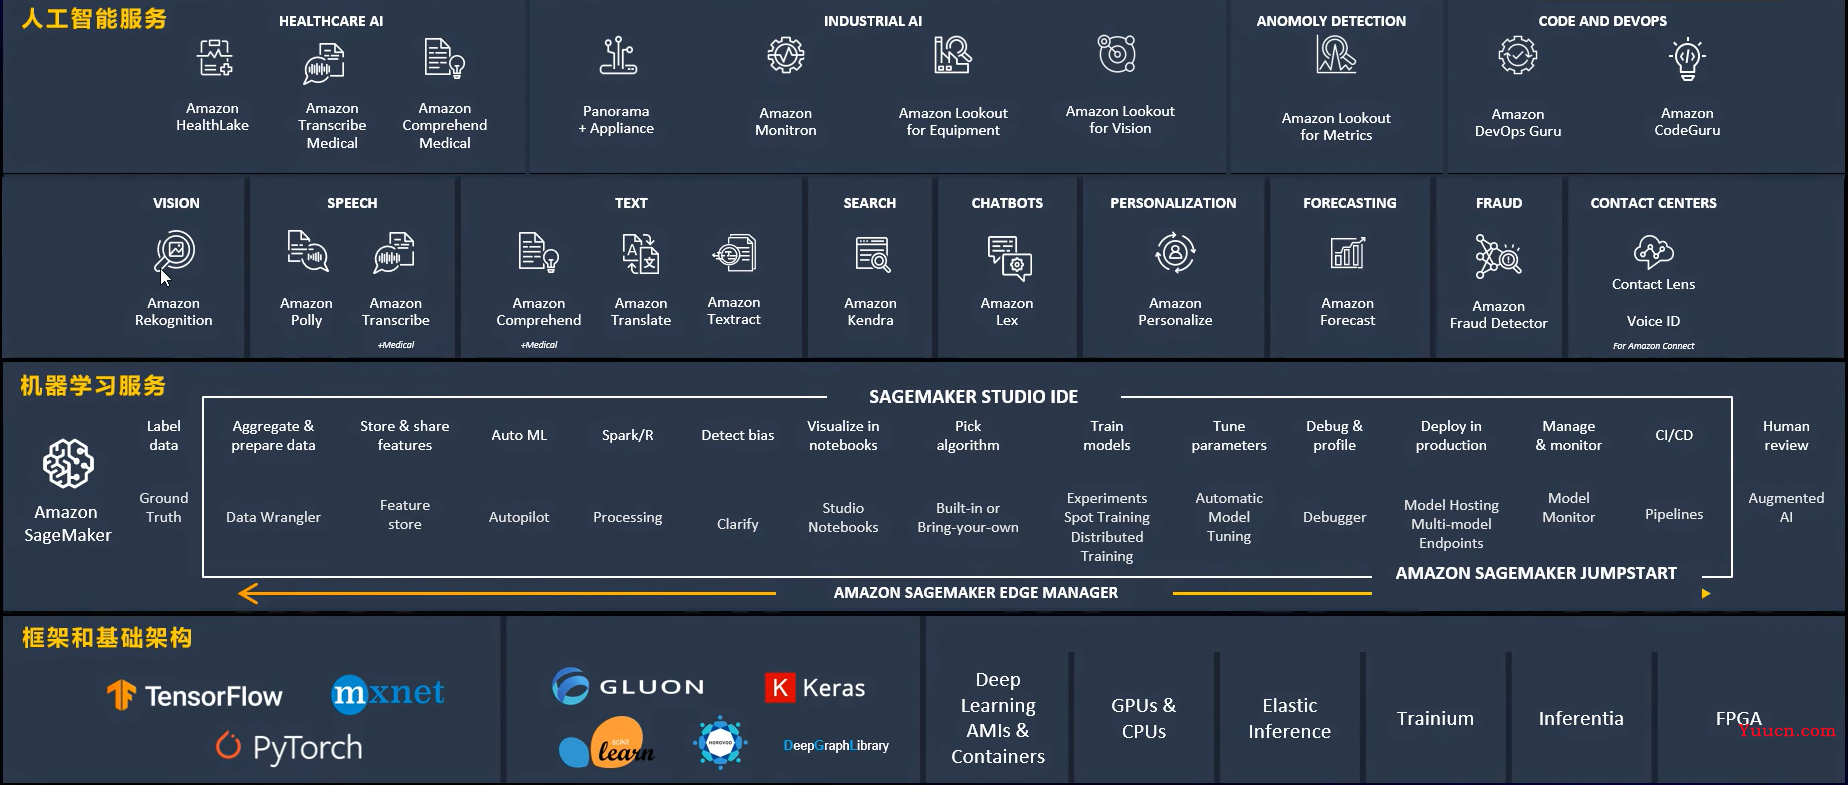Screen dimensions: 1848x785
Task: Click the Voice ID label
Action: [1653, 321]
